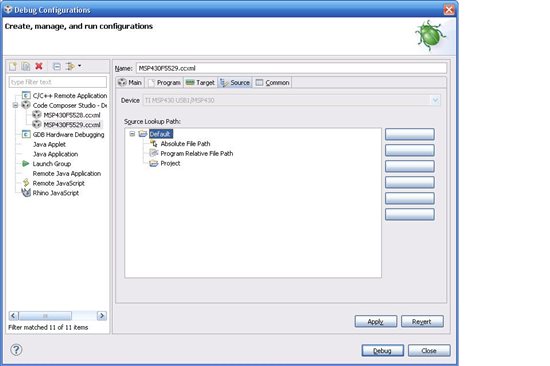The height and width of the screenshot is (366, 550).
Task: Collapse the Default source lookup node
Action: (x=132, y=134)
